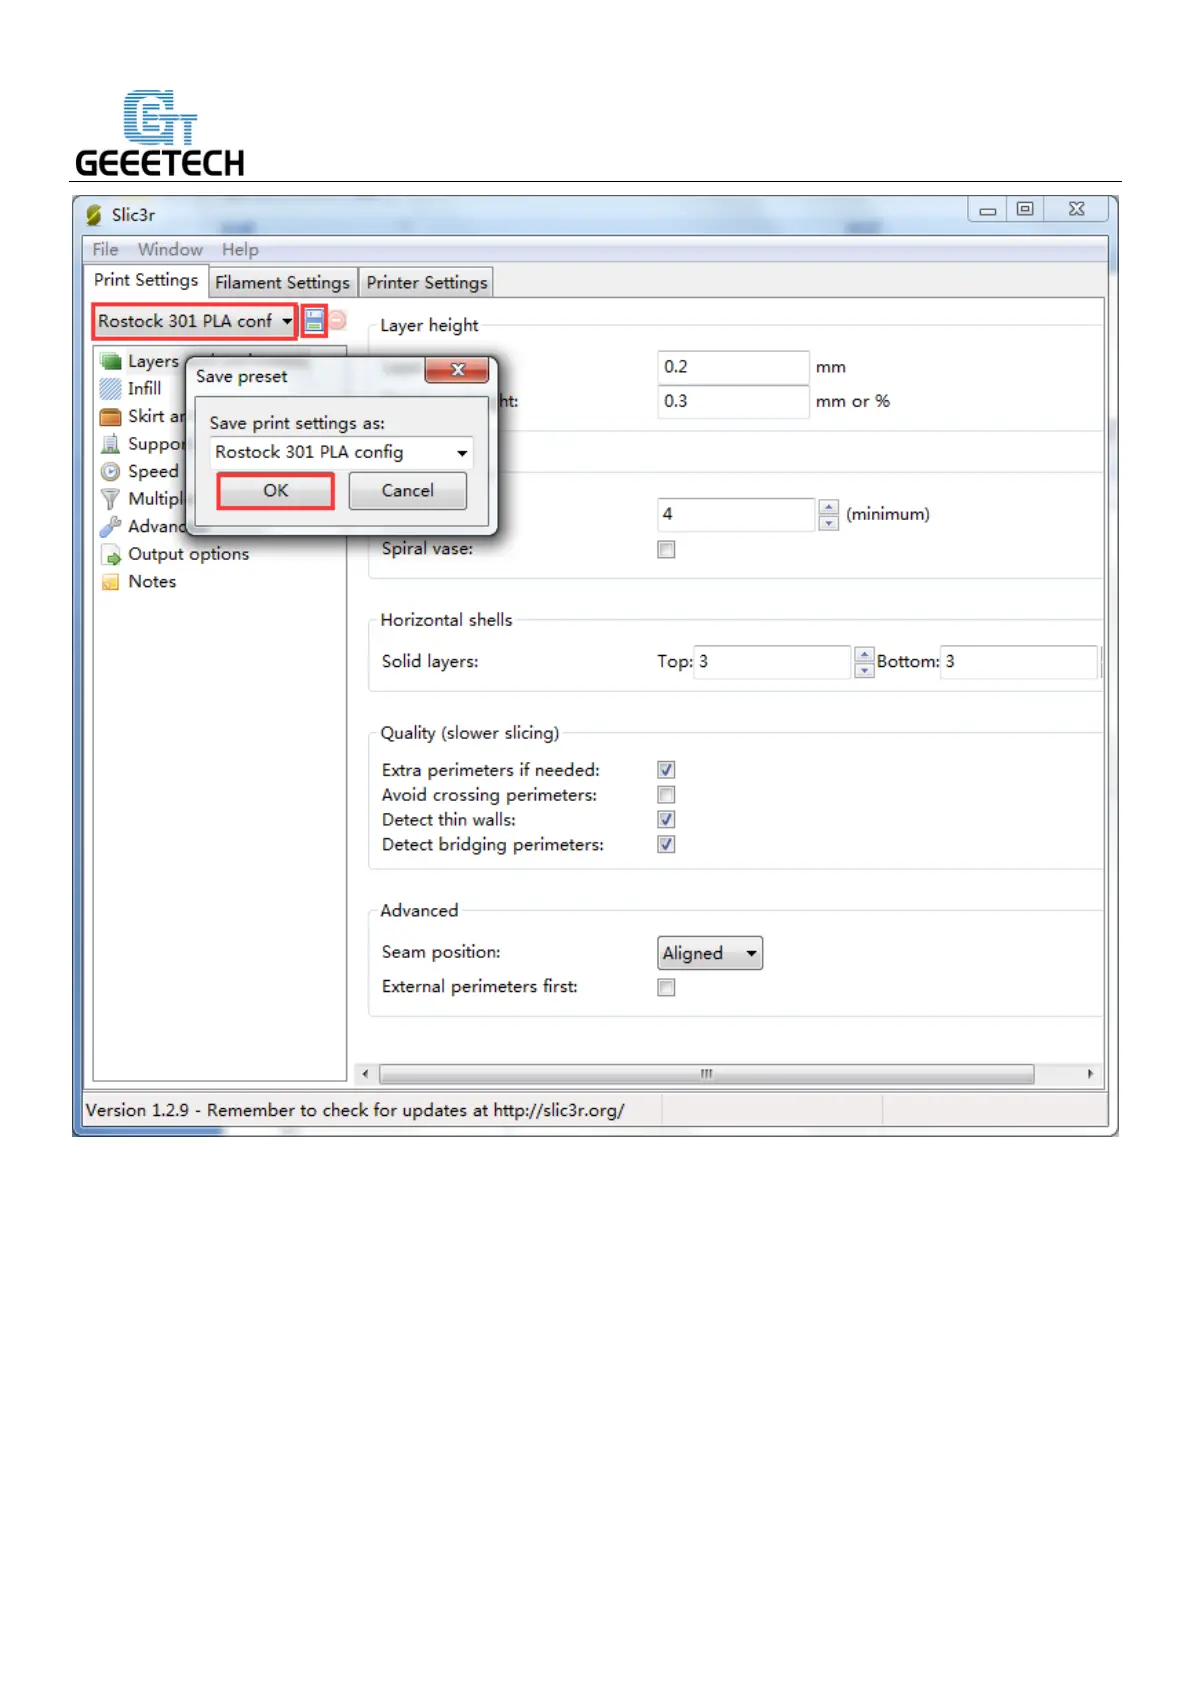Click the Top solid layers field

(x=773, y=662)
